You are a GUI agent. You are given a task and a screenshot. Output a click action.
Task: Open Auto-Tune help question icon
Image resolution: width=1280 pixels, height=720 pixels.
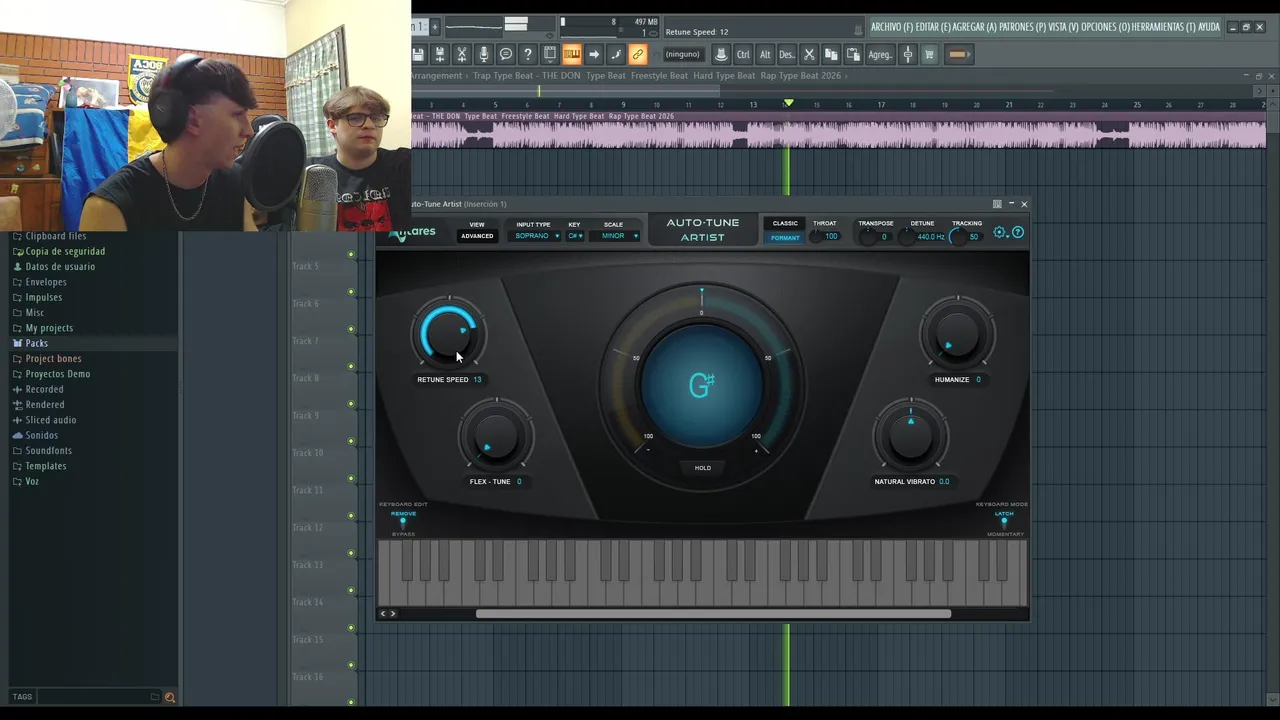(1018, 233)
